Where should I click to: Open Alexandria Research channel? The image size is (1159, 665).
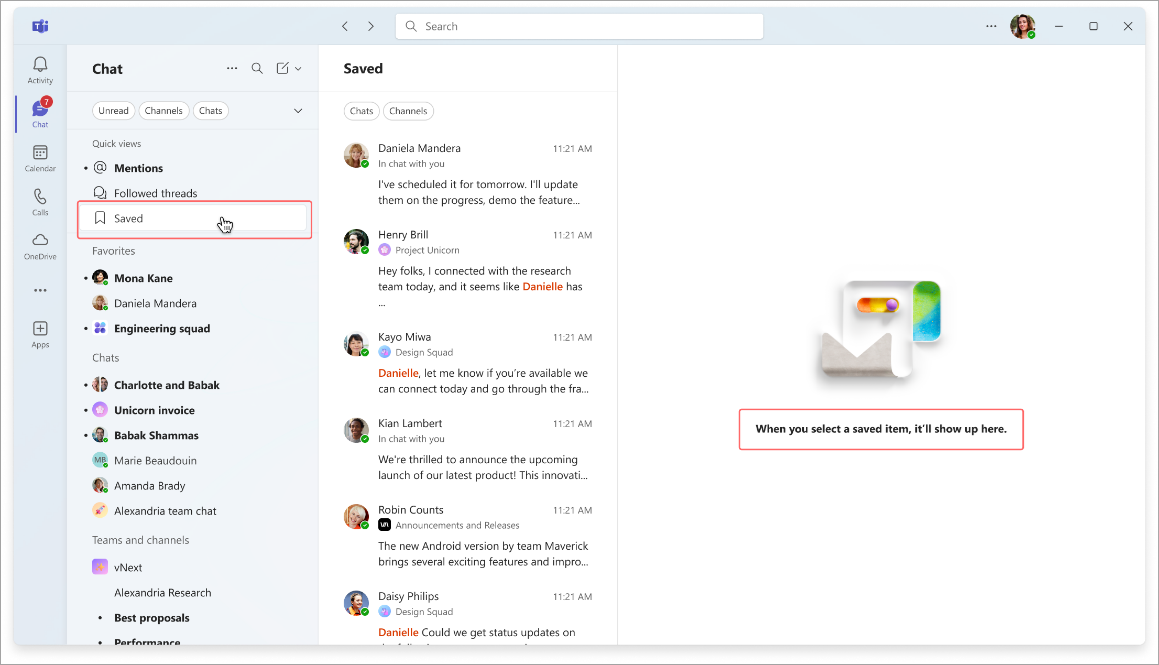pyautogui.click(x=194, y=593)
